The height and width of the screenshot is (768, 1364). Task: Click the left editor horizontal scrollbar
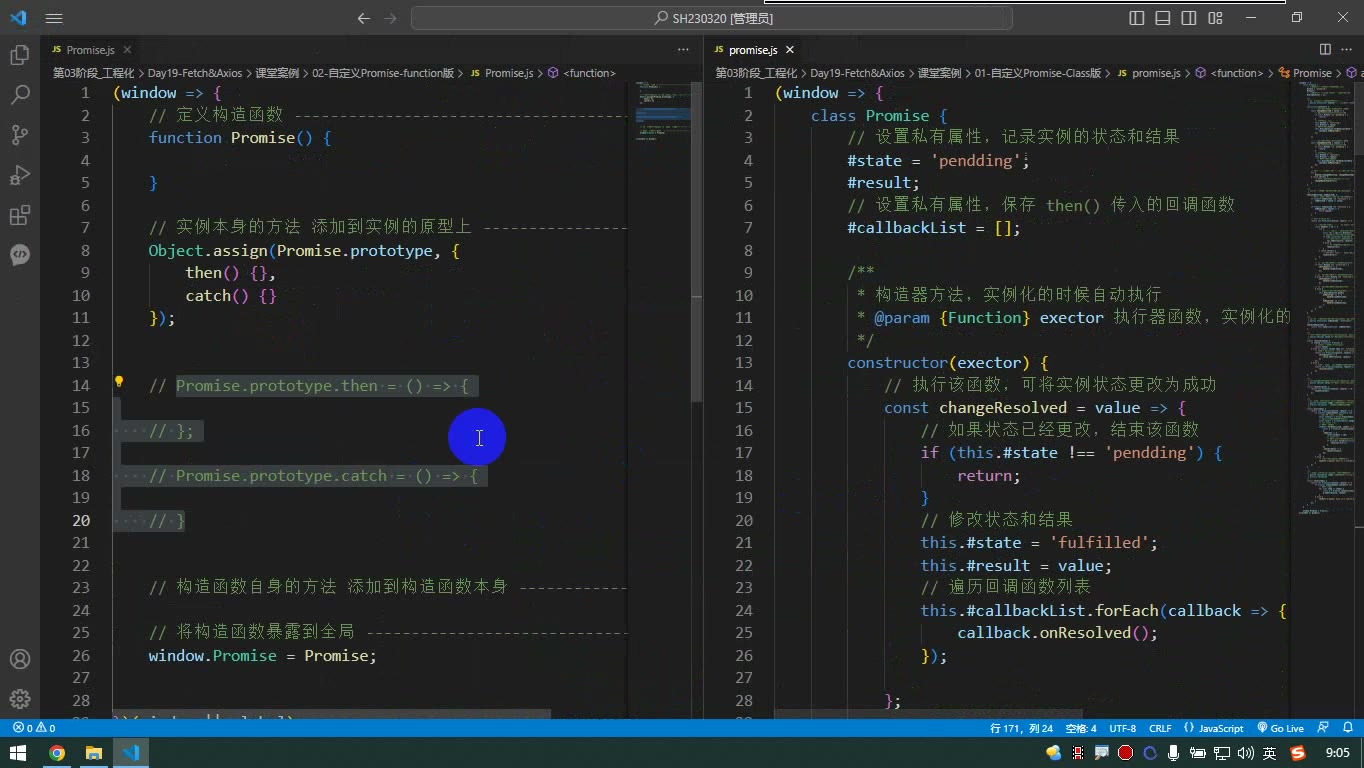(331, 714)
